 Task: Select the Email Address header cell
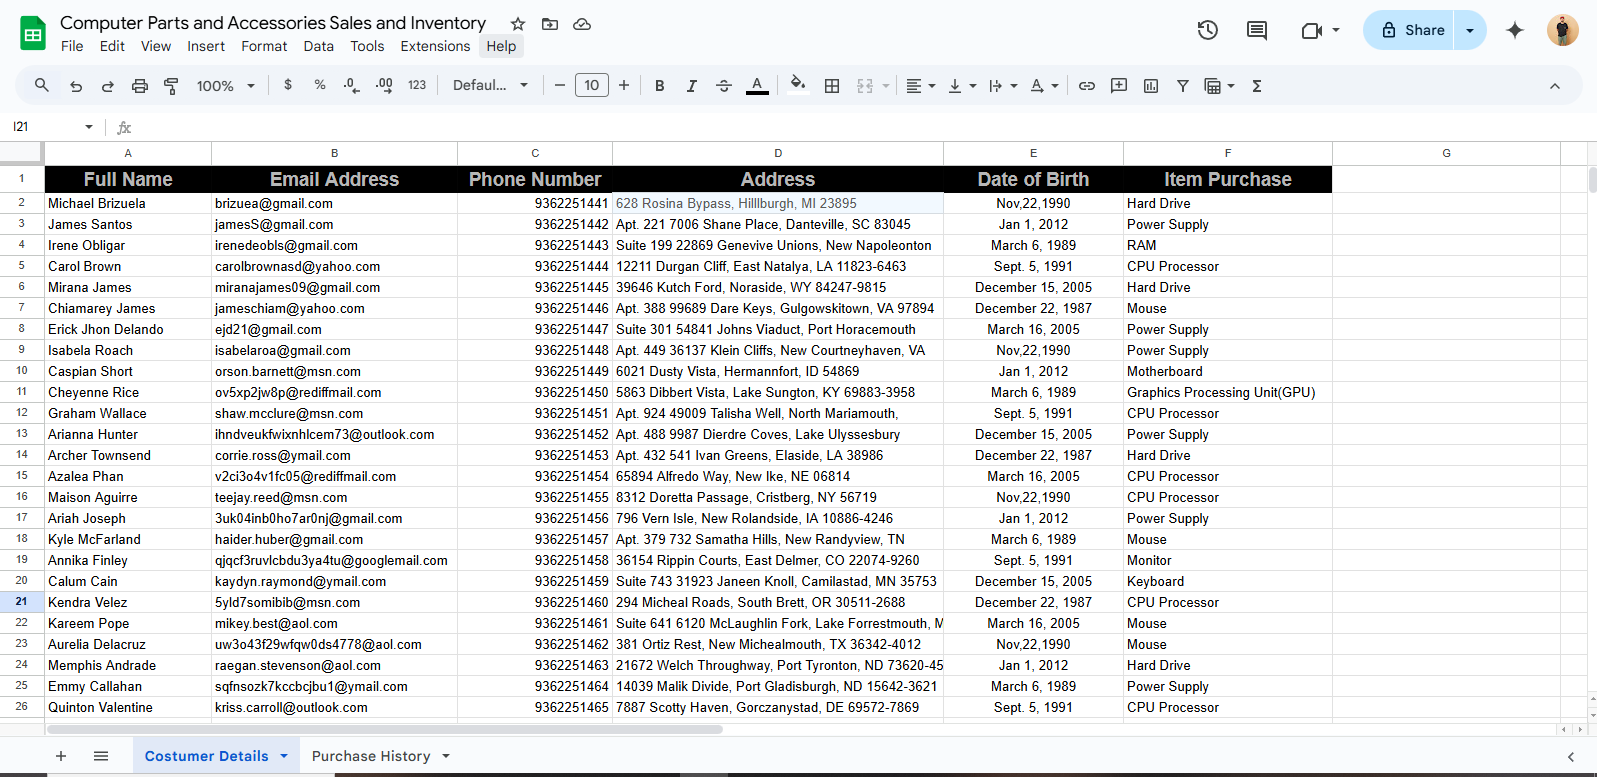334,179
